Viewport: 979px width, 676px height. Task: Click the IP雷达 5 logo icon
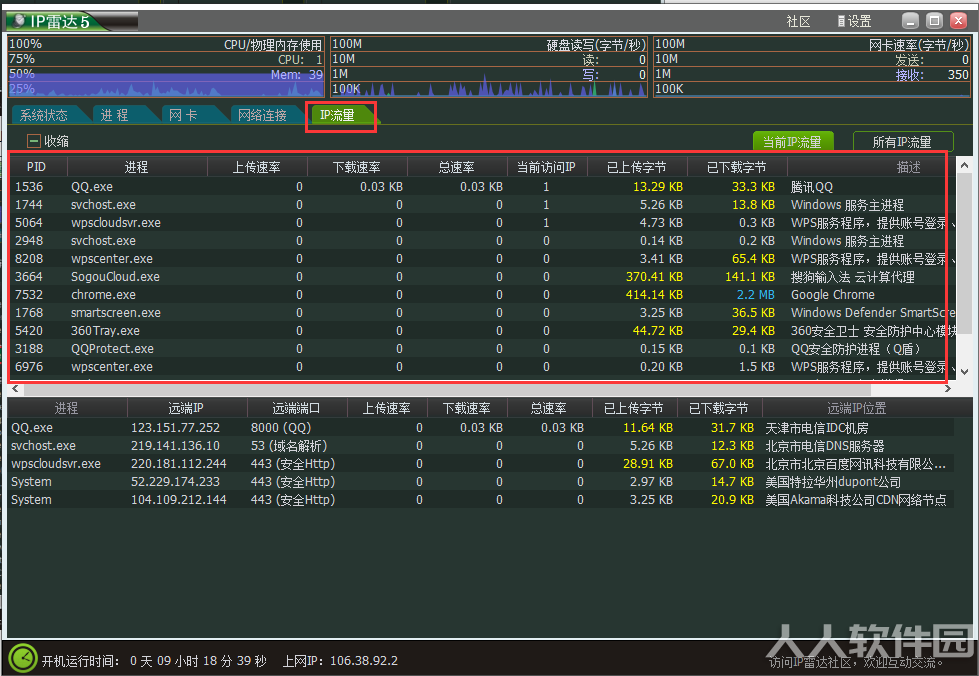[x=20, y=21]
